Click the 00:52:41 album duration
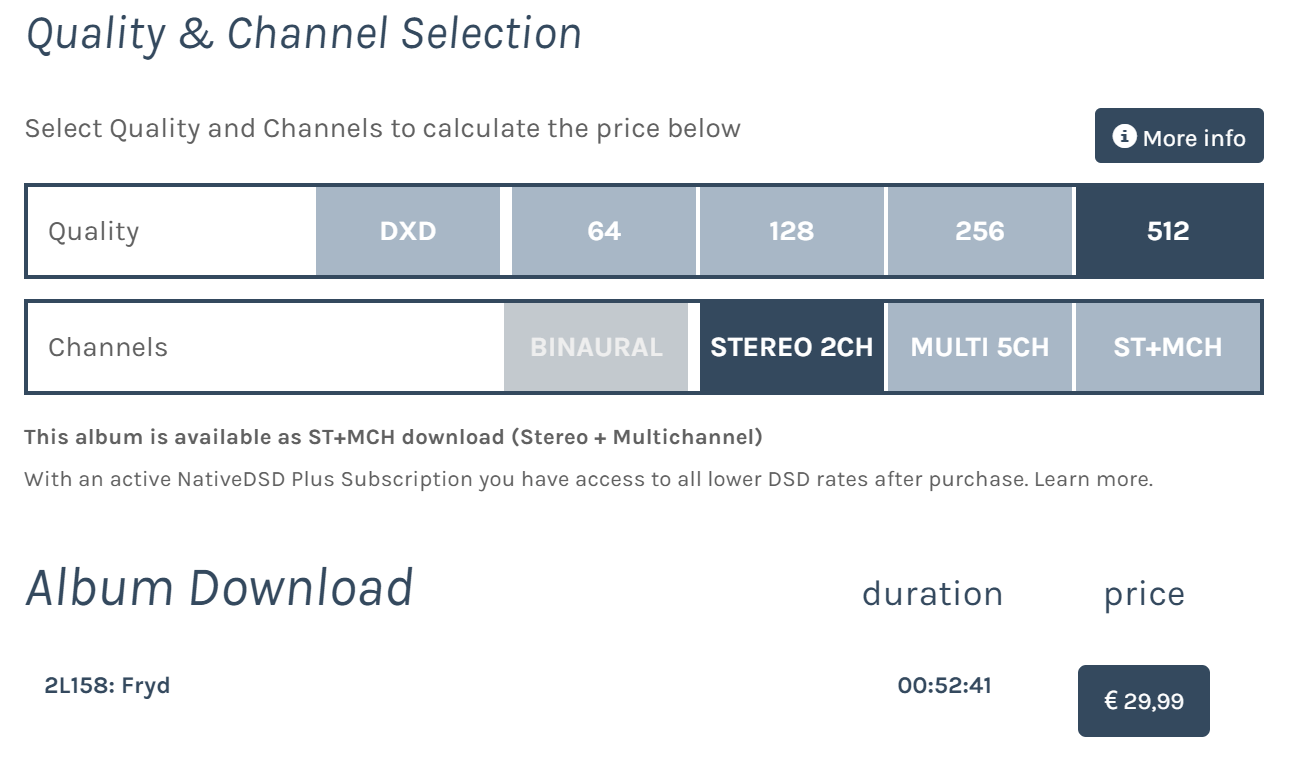Image resolution: width=1291 pixels, height=762 pixels. pyautogui.click(x=945, y=686)
